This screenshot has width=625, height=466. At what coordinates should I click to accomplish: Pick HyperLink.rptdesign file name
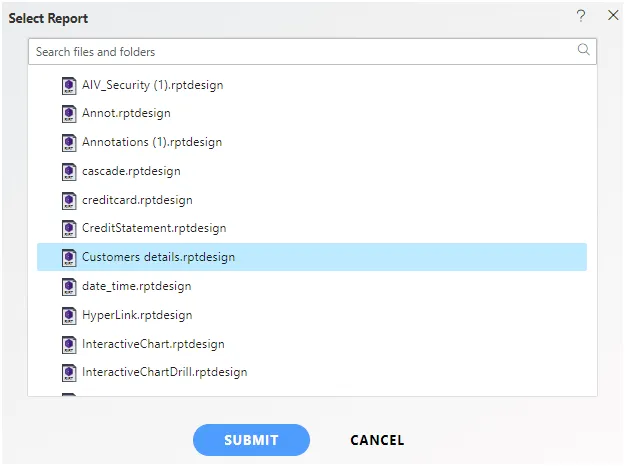[x=137, y=315]
